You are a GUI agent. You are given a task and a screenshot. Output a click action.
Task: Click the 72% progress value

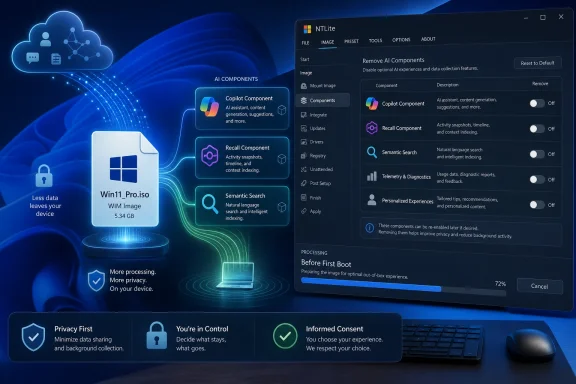[x=500, y=284]
